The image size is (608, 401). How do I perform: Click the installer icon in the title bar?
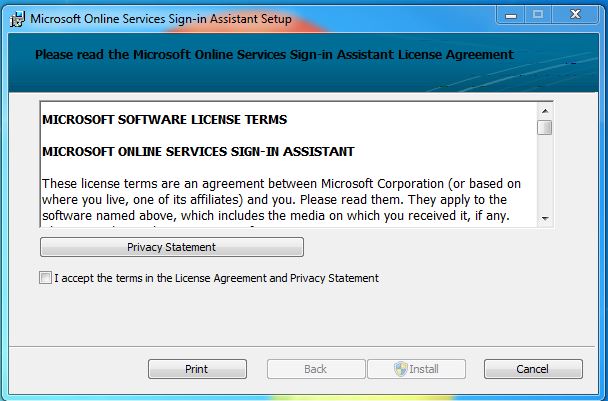click(16, 17)
